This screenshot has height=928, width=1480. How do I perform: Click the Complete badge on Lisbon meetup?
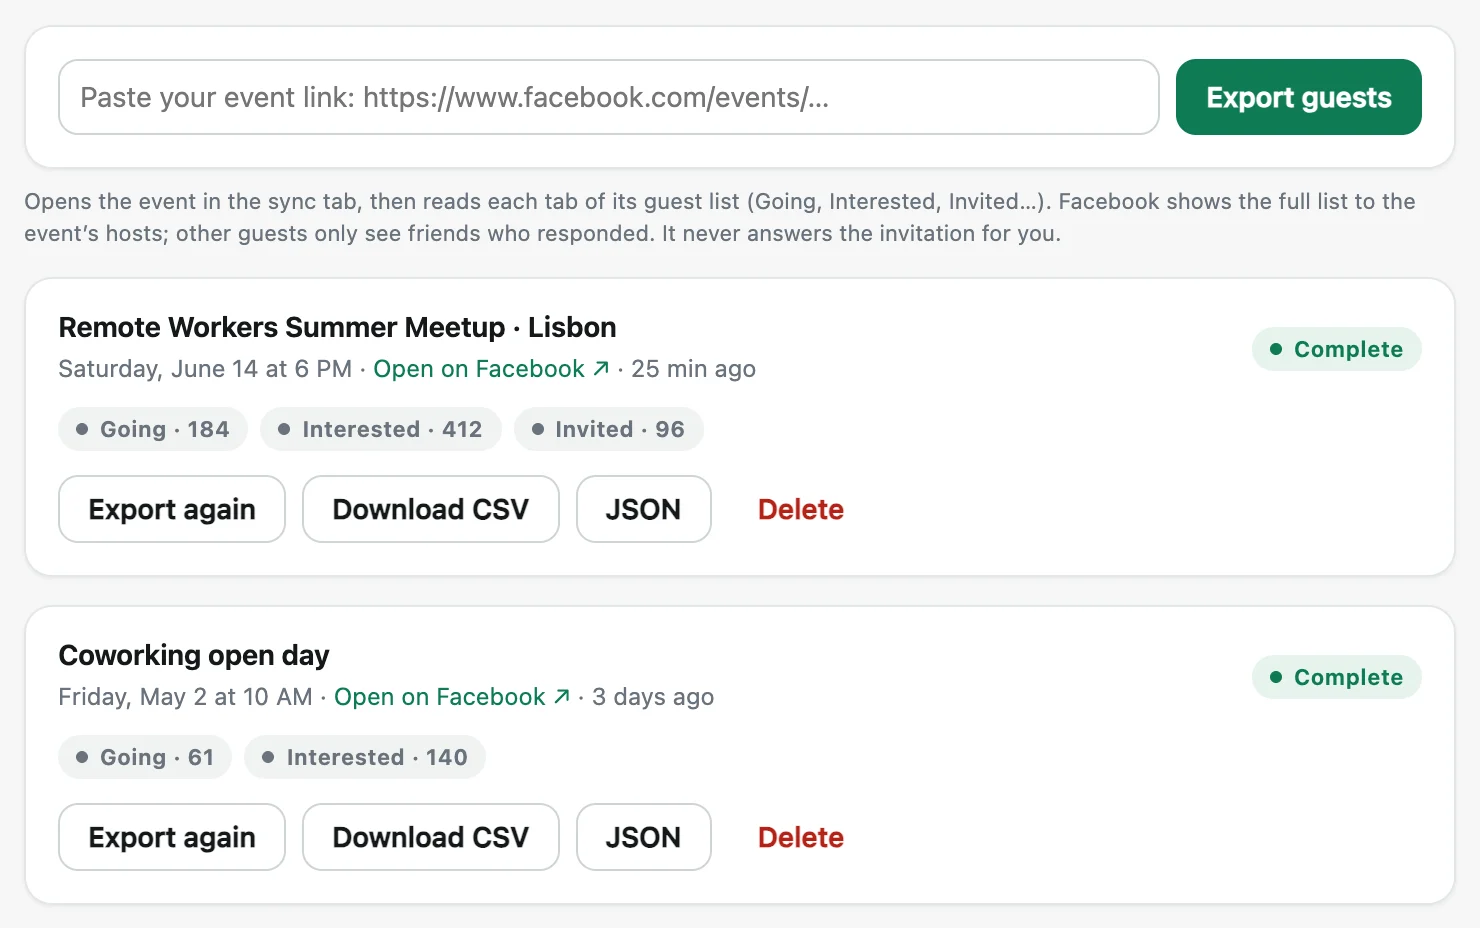tap(1336, 349)
